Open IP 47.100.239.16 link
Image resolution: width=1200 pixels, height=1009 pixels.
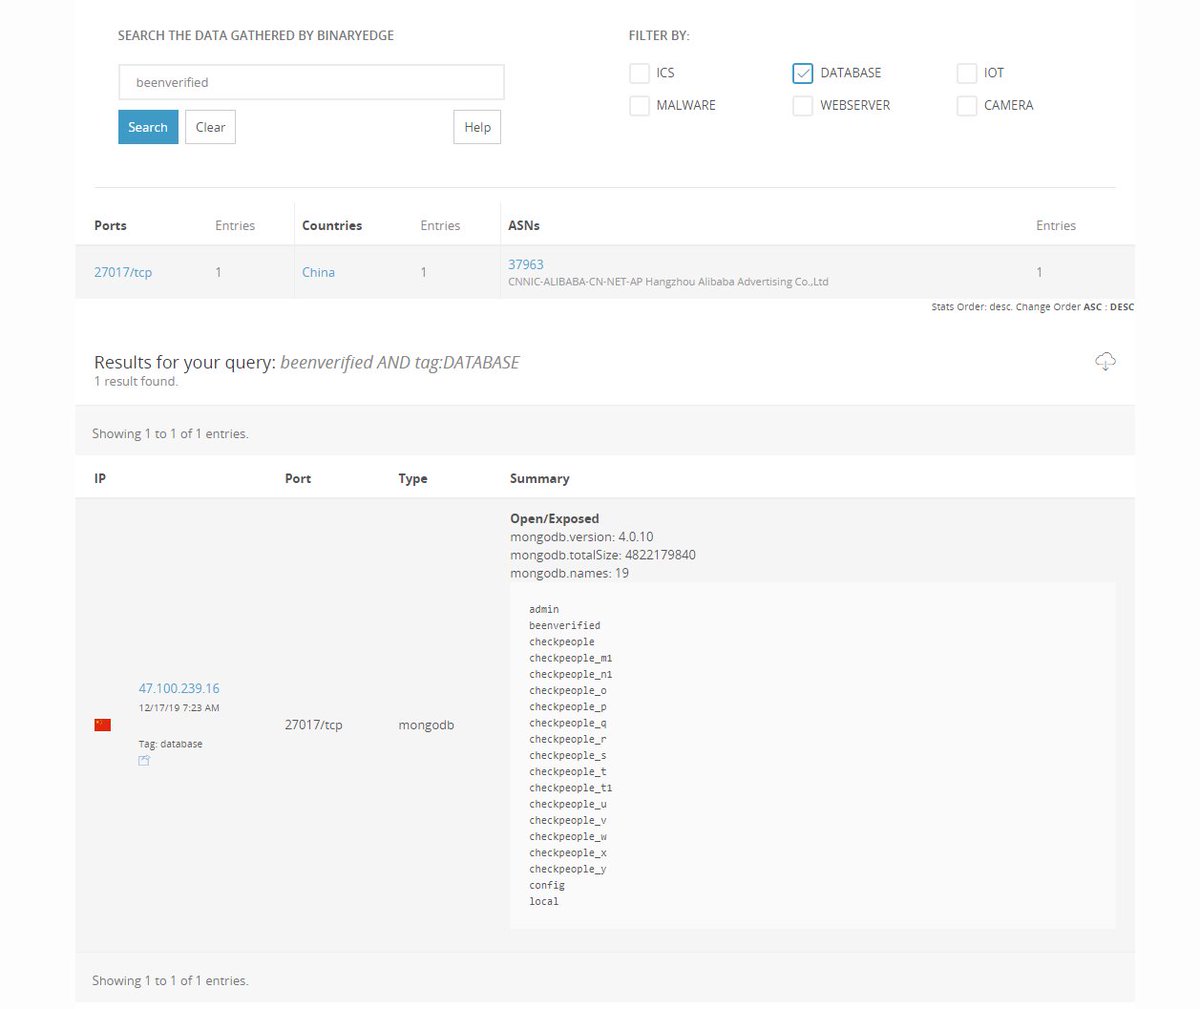click(x=179, y=688)
